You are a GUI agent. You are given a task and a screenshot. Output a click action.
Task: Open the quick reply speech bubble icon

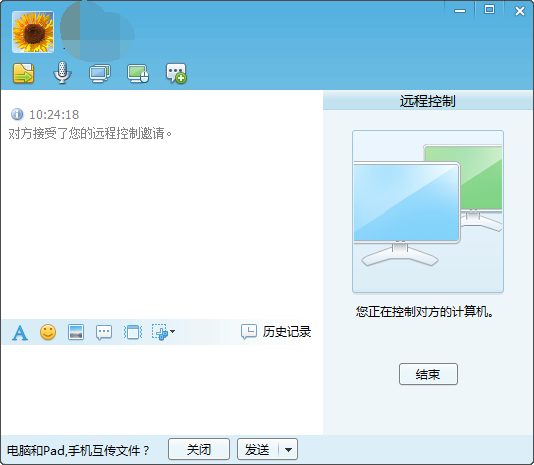pyautogui.click(x=104, y=332)
